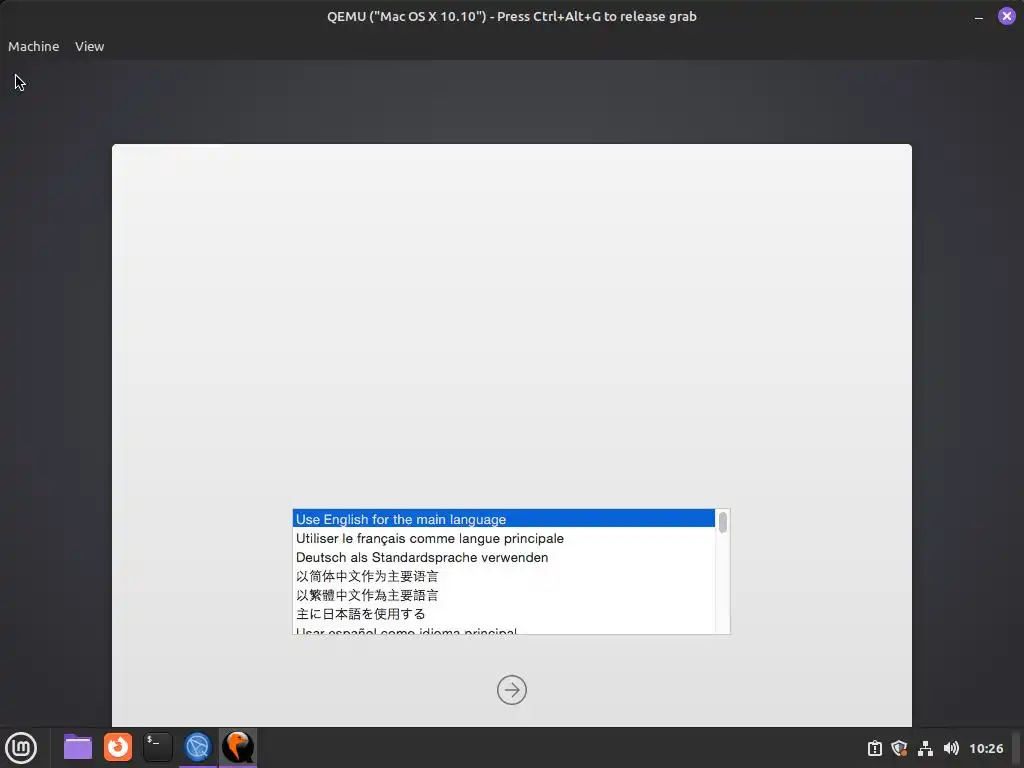The width and height of the screenshot is (1024, 768).
Task: Select 以繁體中文作為主要語言 language row
Action: (x=504, y=595)
